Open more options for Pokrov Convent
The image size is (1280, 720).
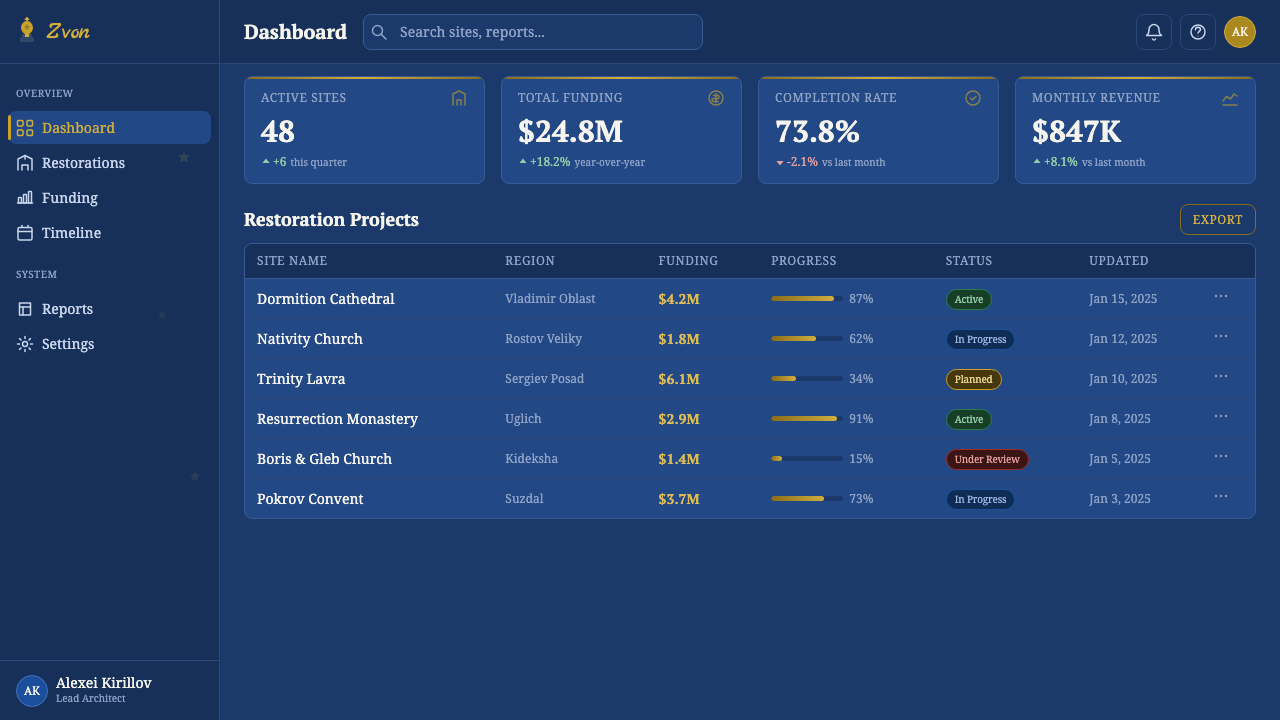(1221, 497)
